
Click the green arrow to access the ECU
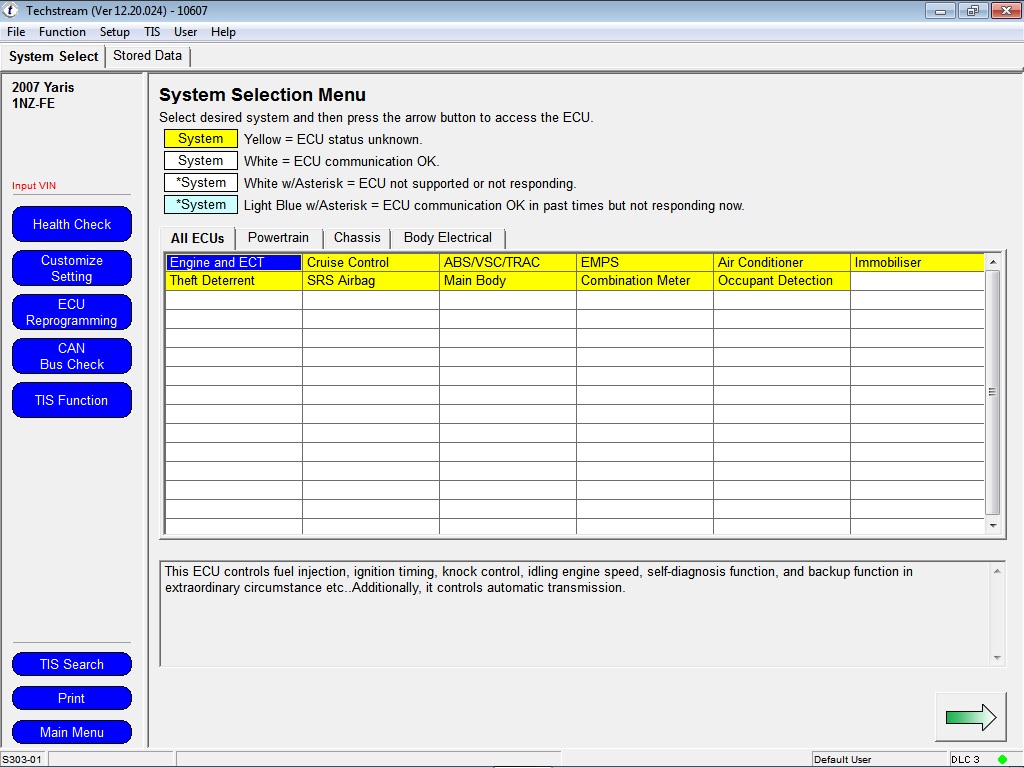969,716
